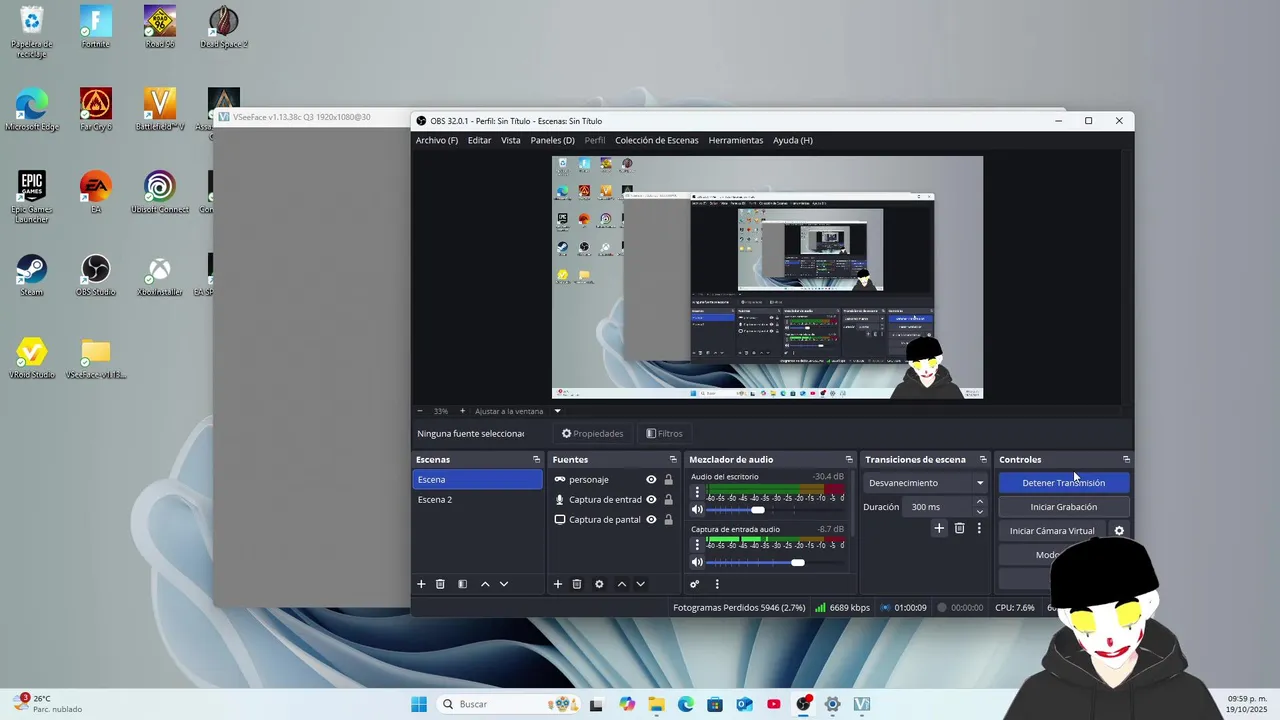Undock the Escenas panel

point(536,460)
